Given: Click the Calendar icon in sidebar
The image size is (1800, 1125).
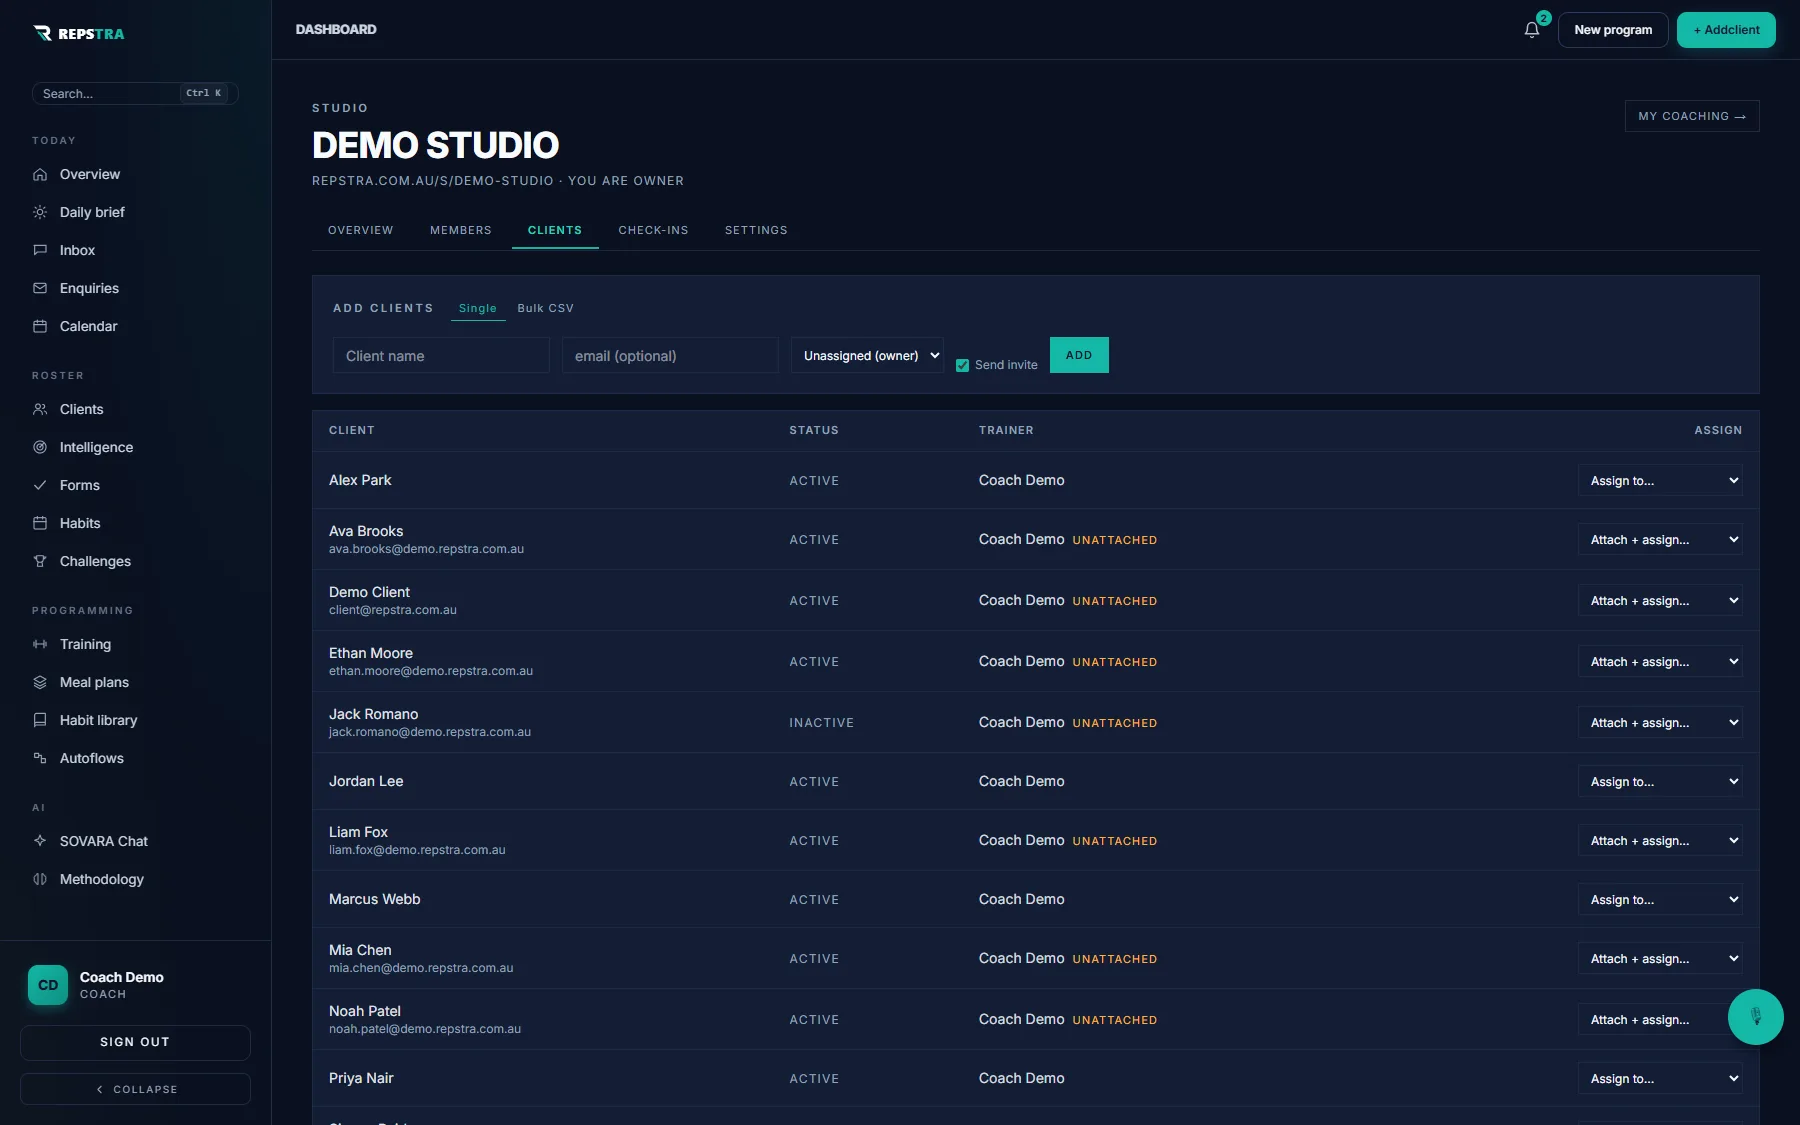Looking at the screenshot, I should [x=40, y=326].
